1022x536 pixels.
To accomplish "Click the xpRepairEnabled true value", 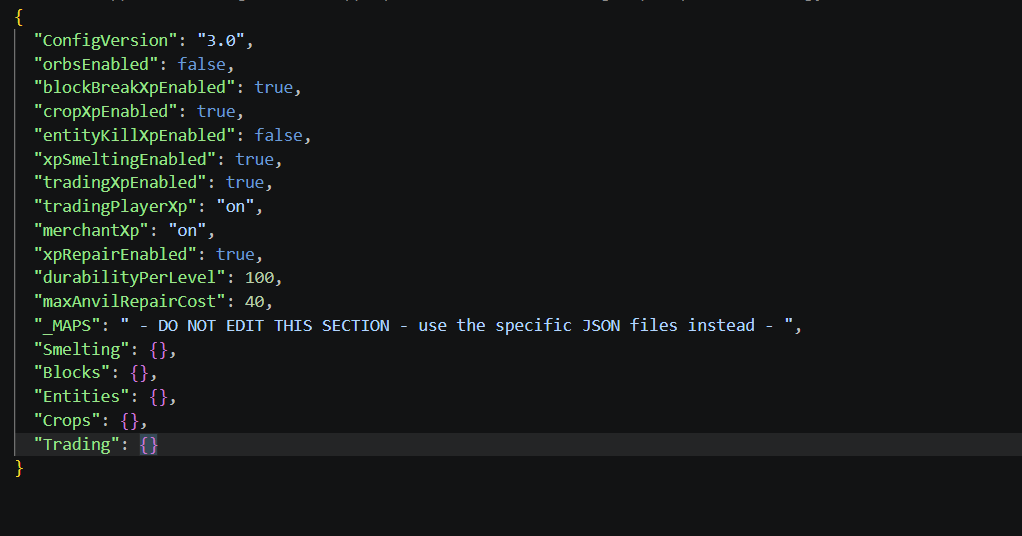I will tap(235, 254).
